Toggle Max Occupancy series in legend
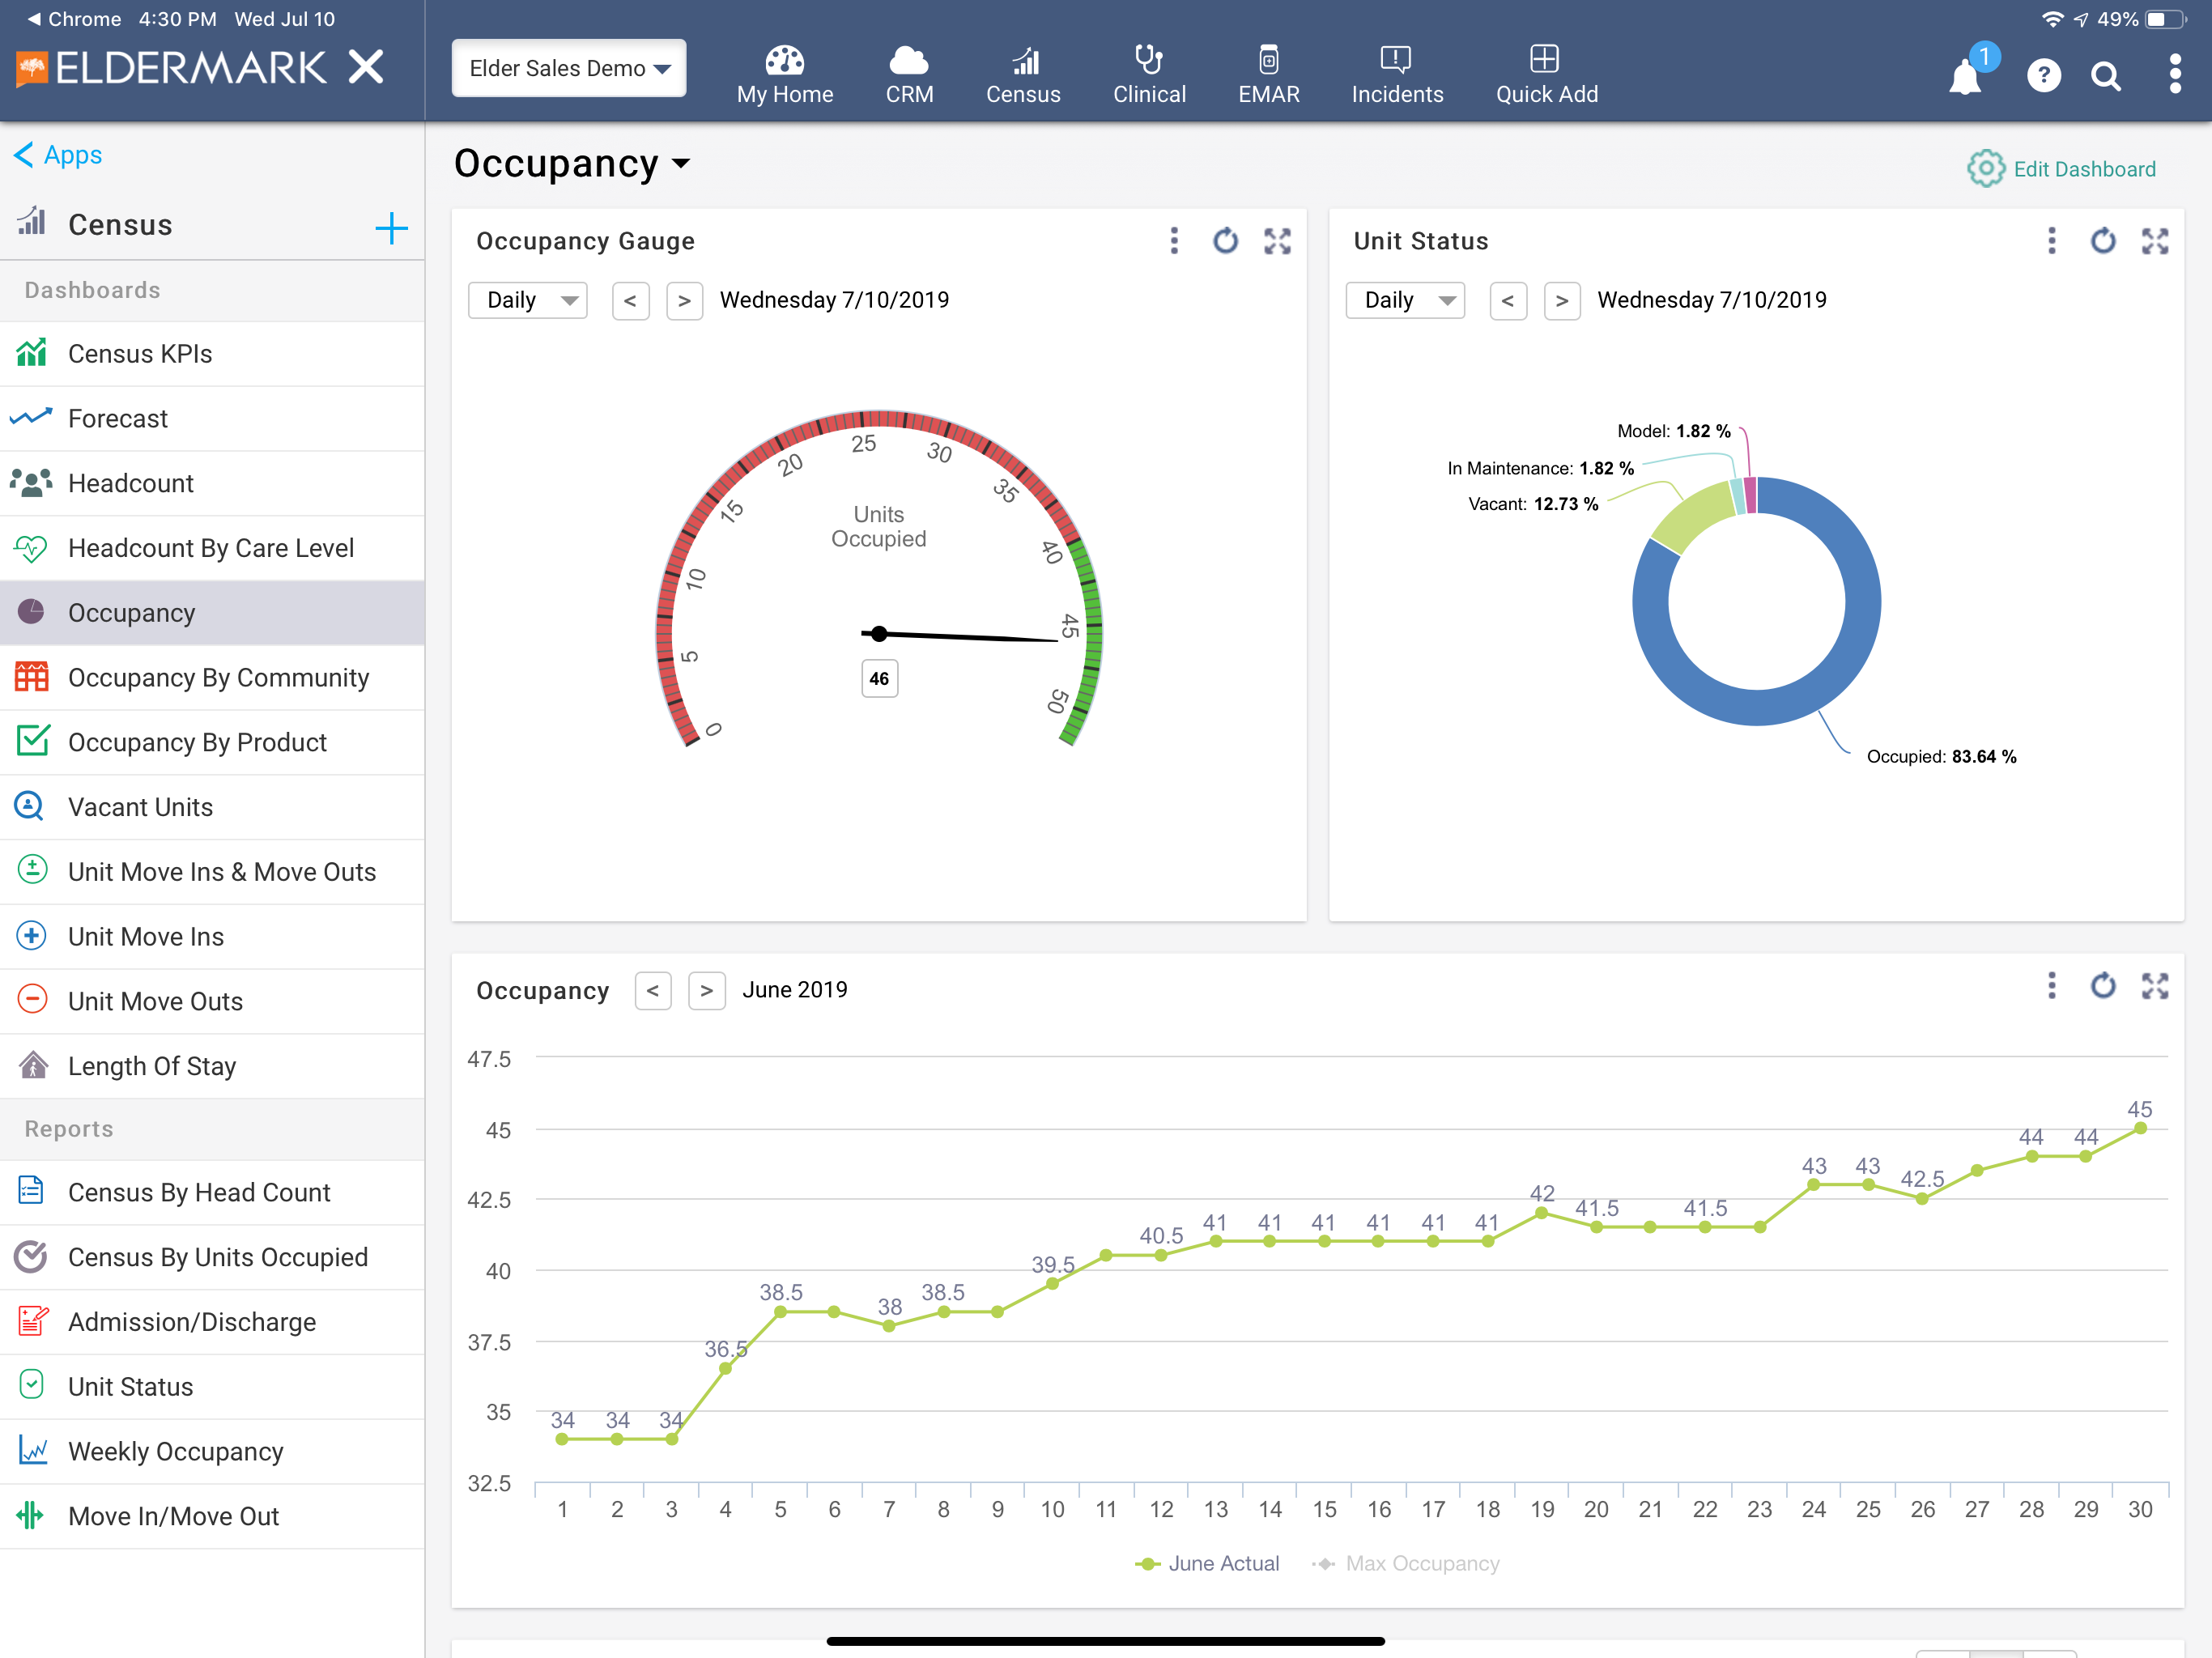This screenshot has height=1658, width=2212. coord(1406,1563)
